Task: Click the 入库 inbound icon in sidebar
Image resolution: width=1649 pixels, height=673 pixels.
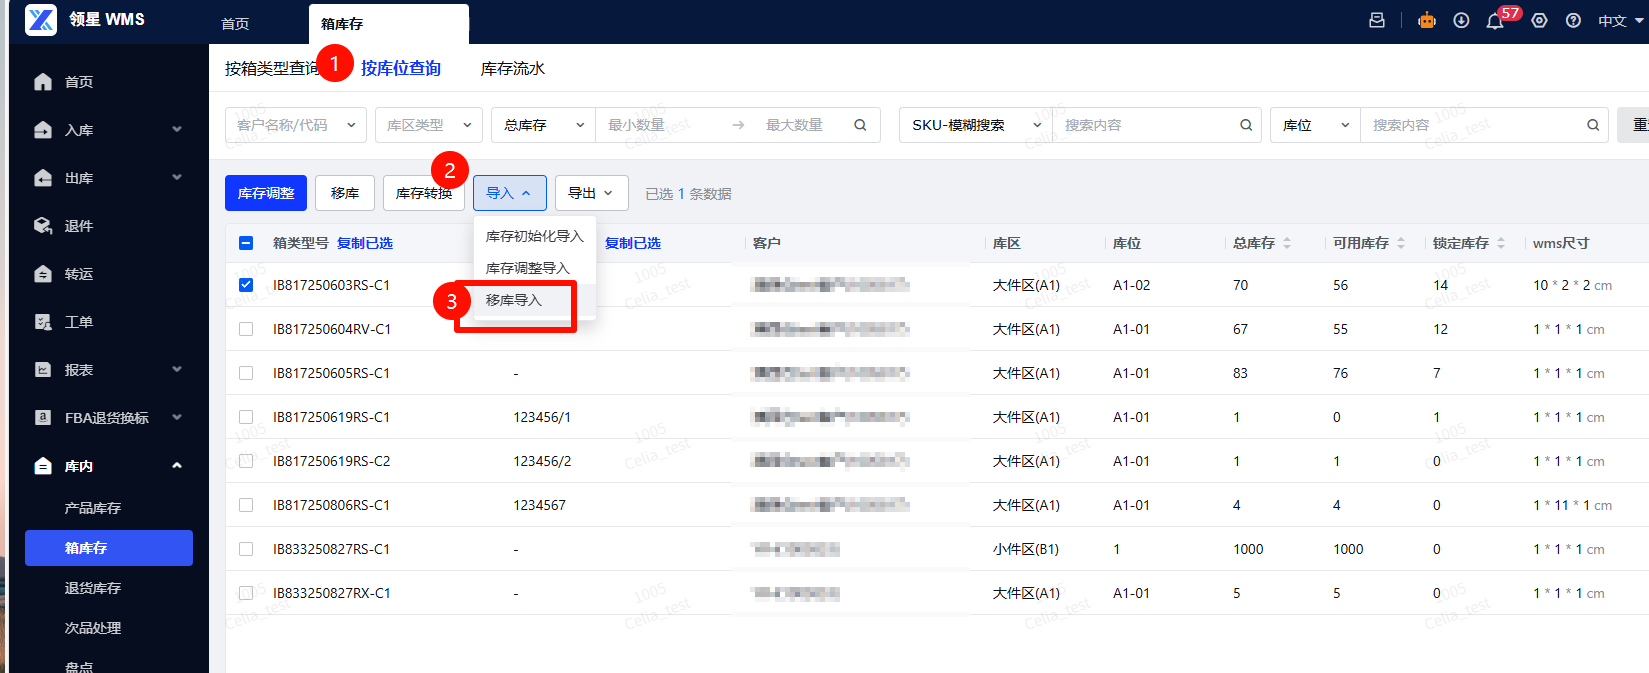Action: 43,130
